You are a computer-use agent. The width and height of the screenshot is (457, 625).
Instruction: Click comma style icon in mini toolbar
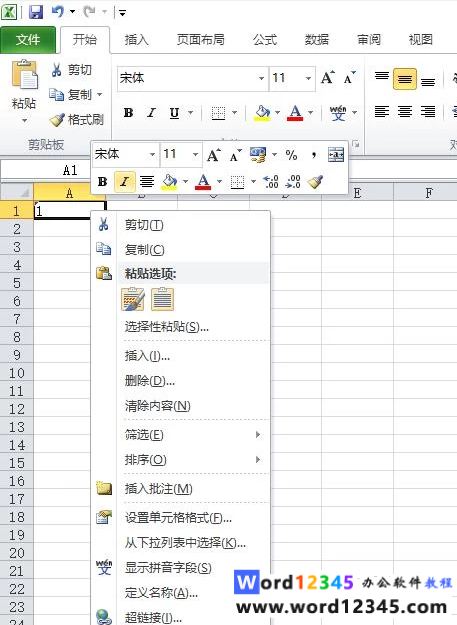[314, 155]
